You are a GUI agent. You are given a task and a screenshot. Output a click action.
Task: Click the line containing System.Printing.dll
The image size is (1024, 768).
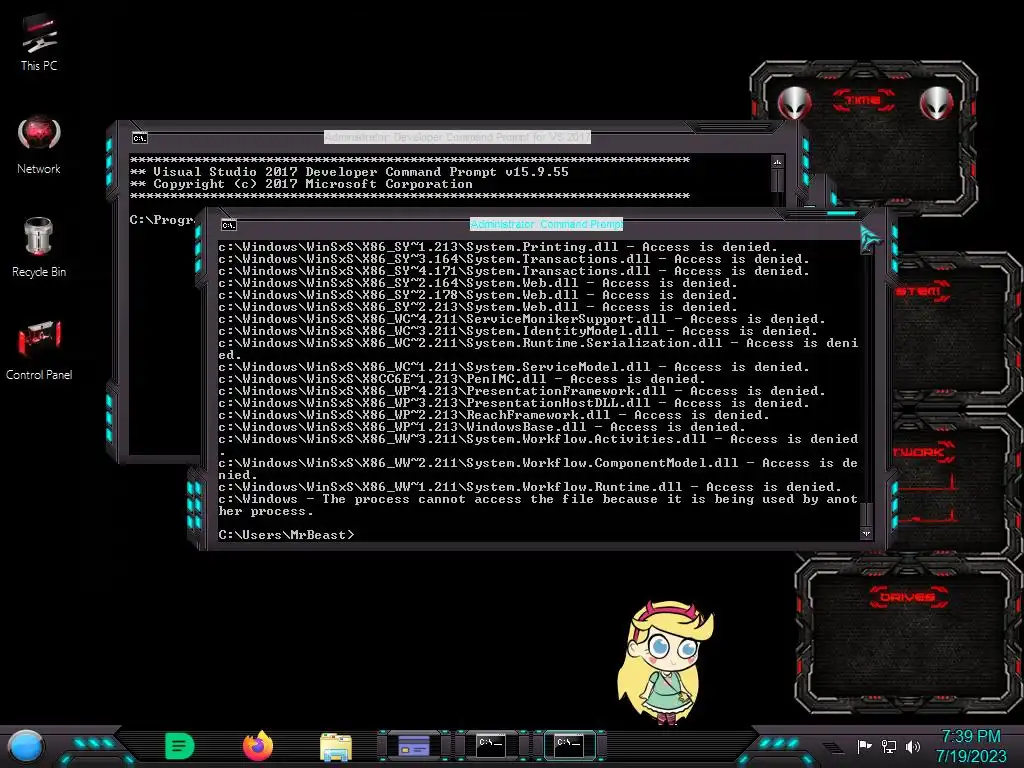(x=498, y=247)
